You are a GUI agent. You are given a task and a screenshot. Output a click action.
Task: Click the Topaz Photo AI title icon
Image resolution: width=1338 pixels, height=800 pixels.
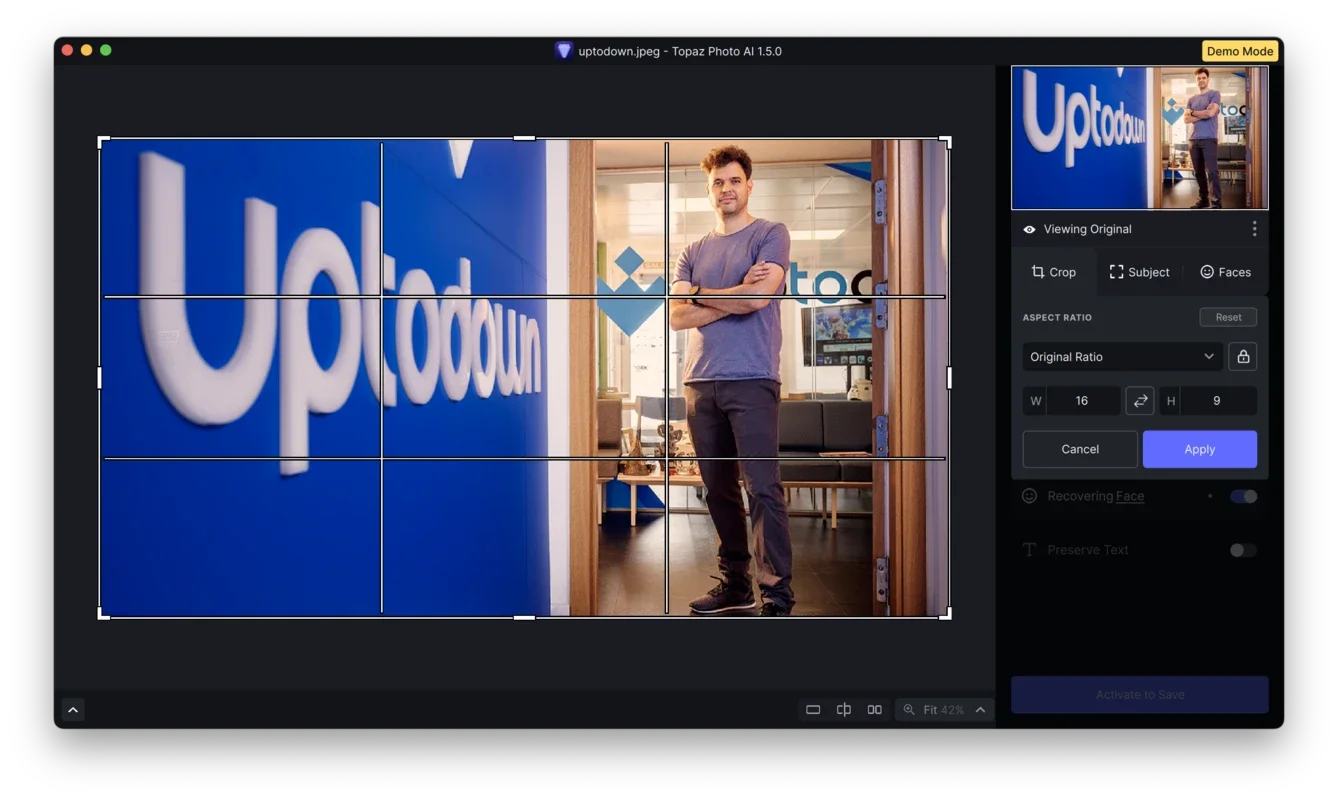564,51
